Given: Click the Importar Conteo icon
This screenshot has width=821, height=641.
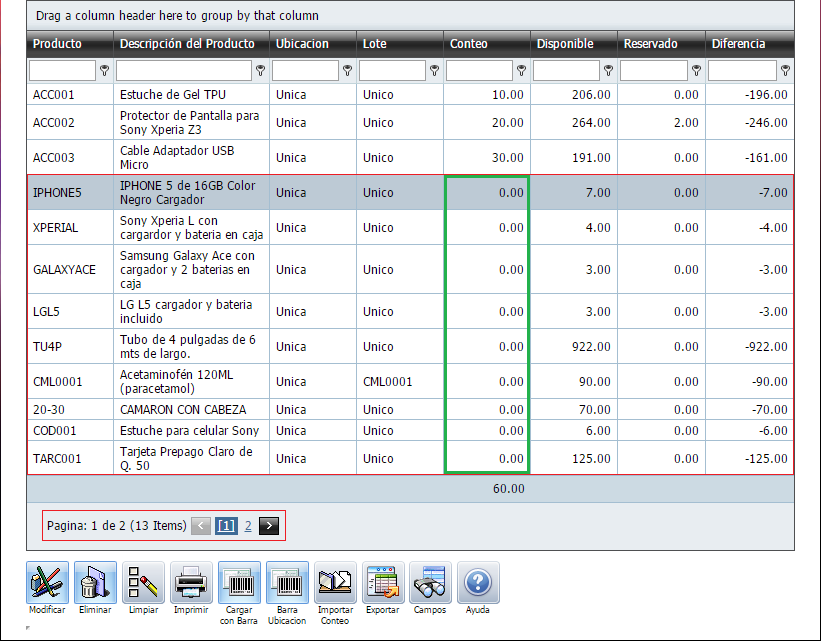Looking at the screenshot, I should click(x=335, y=582).
